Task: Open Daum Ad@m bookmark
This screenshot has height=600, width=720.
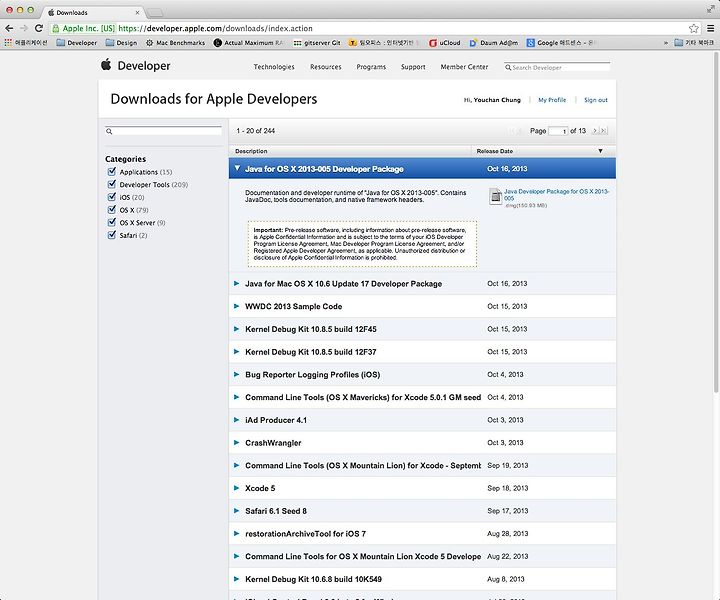Action: [x=494, y=43]
